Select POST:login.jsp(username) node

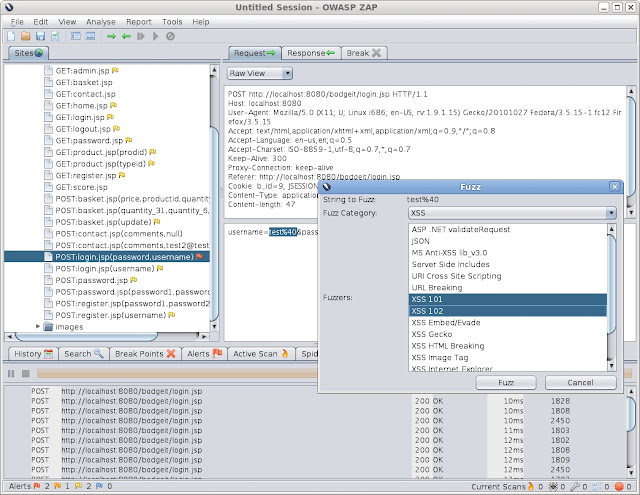click(104, 268)
